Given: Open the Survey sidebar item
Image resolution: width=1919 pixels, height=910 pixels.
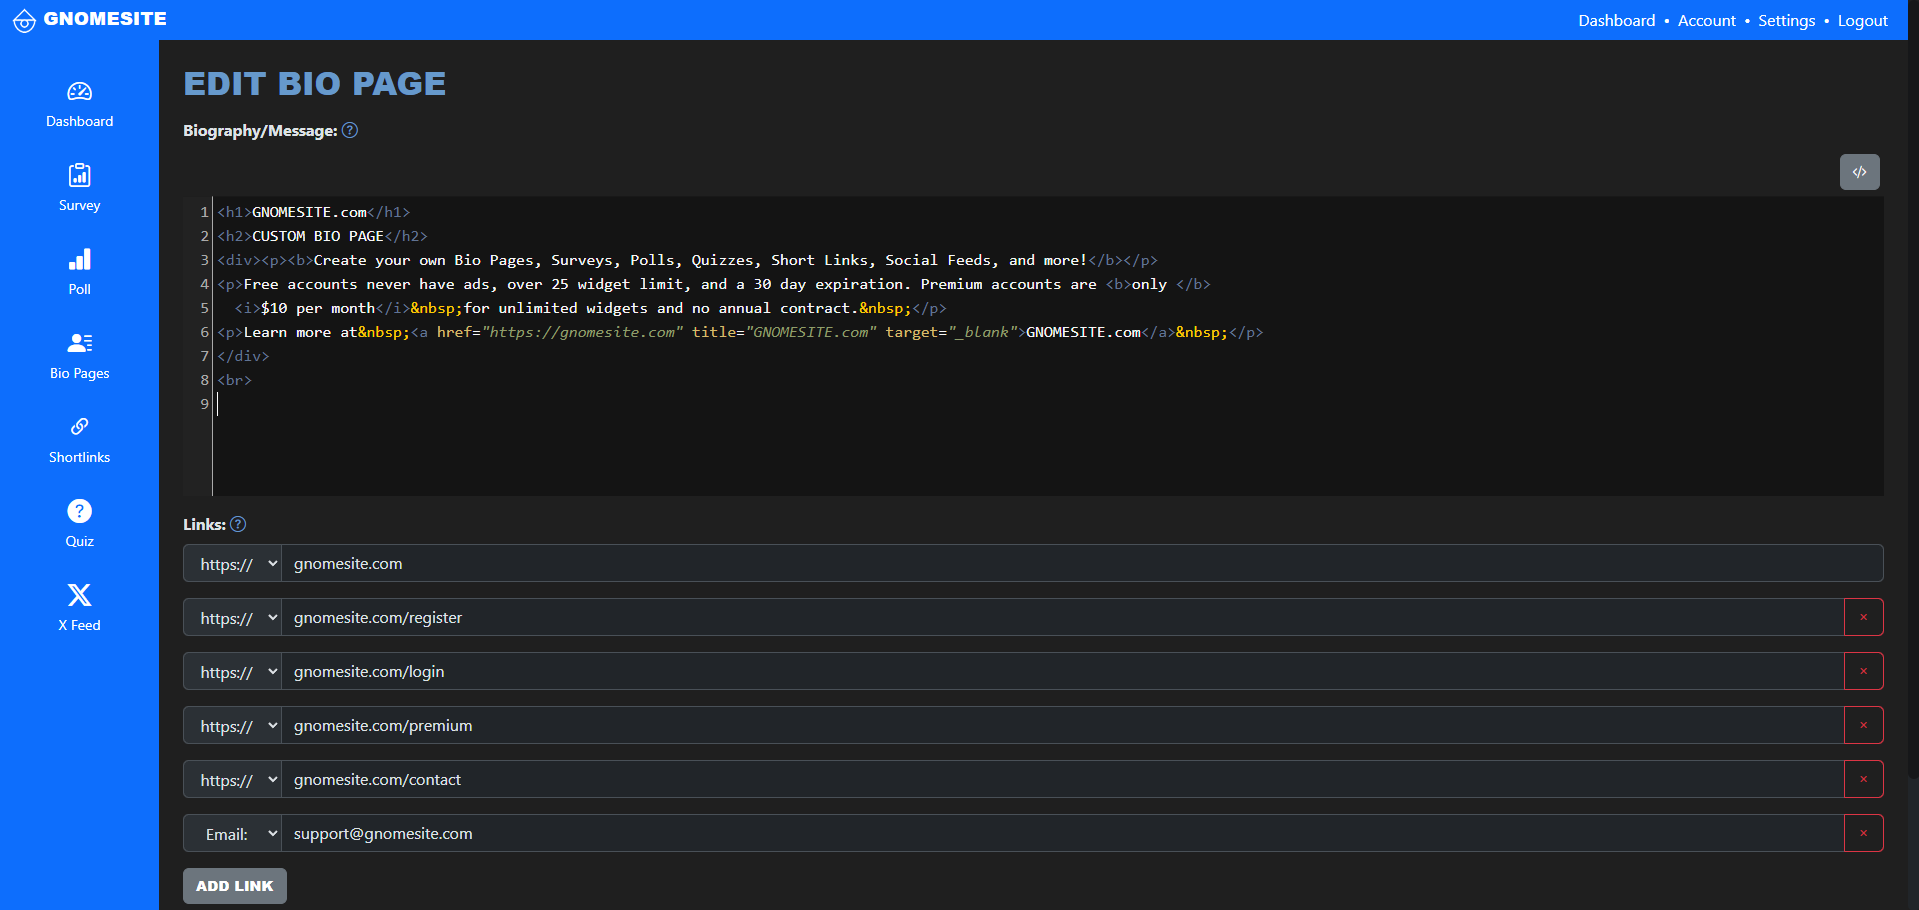Looking at the screenshot, I should (x=80, y=189).
